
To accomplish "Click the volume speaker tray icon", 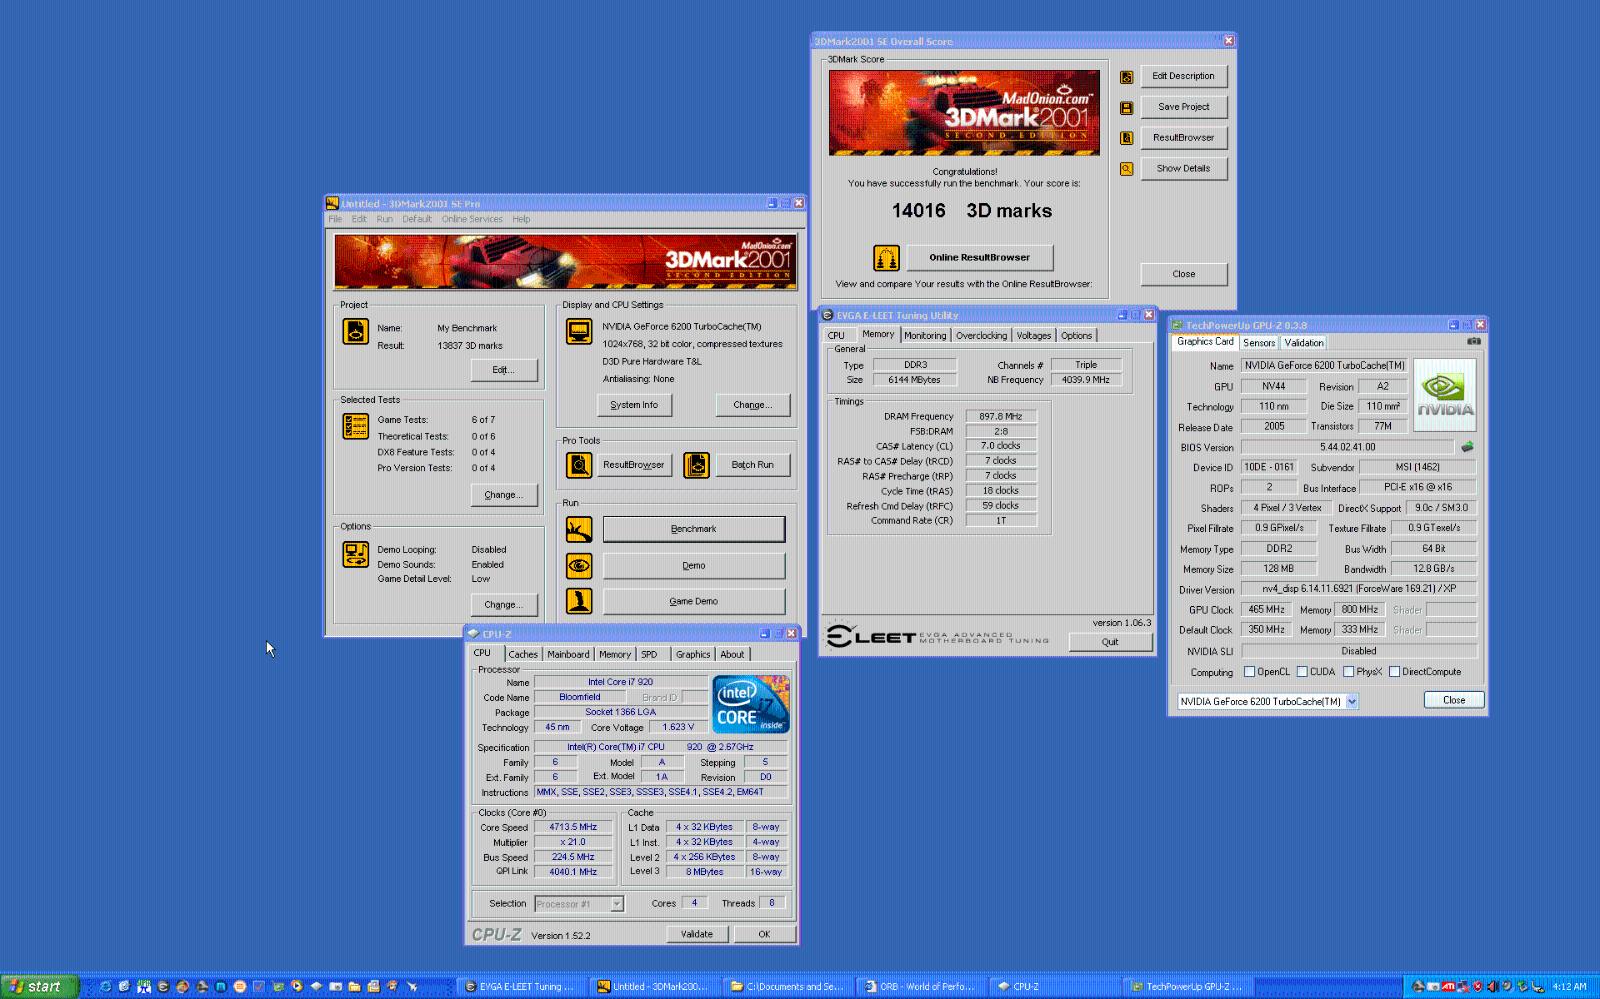I will [1492, 986].
